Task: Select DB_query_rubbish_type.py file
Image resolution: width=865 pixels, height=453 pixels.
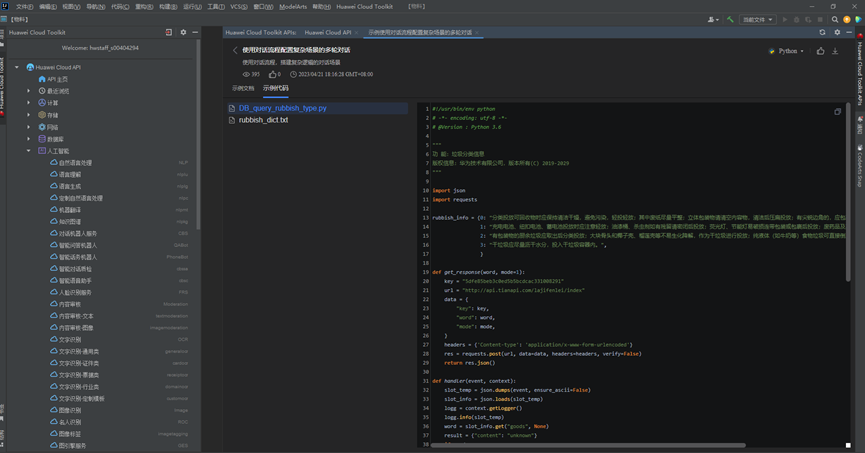Action: (x=282, y=108)
